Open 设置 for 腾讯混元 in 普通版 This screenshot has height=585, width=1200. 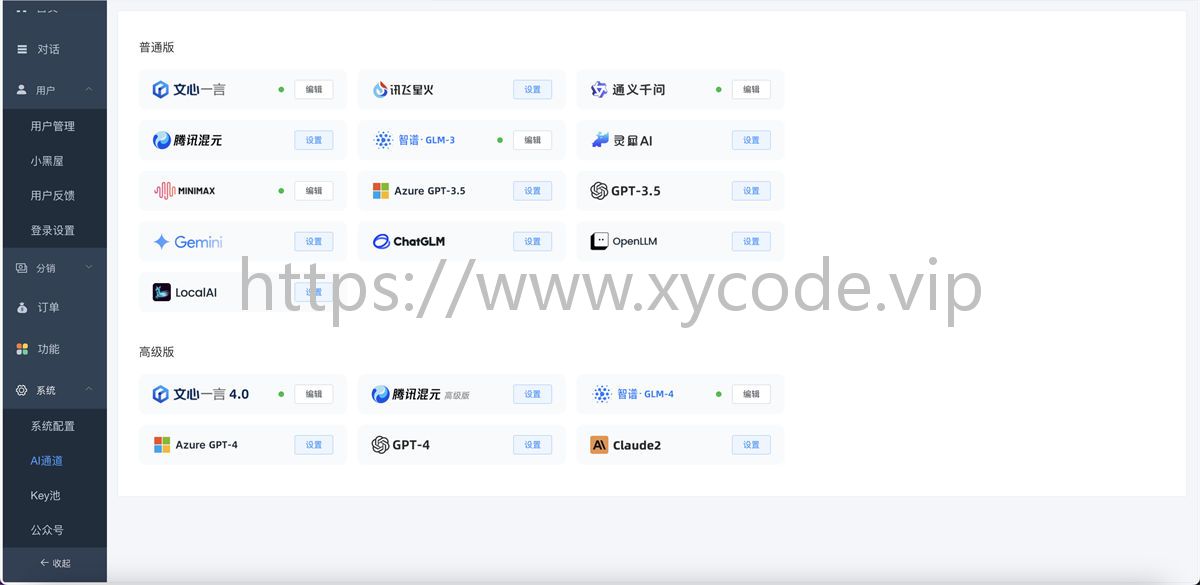click(314, 141)
